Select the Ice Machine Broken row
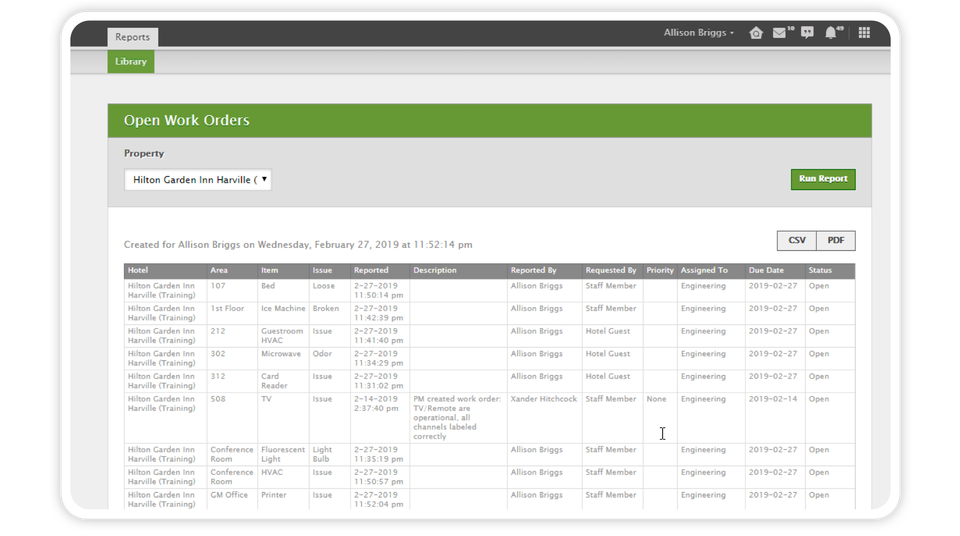Image resolution: width=960 pixels, height=536 pixels. [283, 309]
